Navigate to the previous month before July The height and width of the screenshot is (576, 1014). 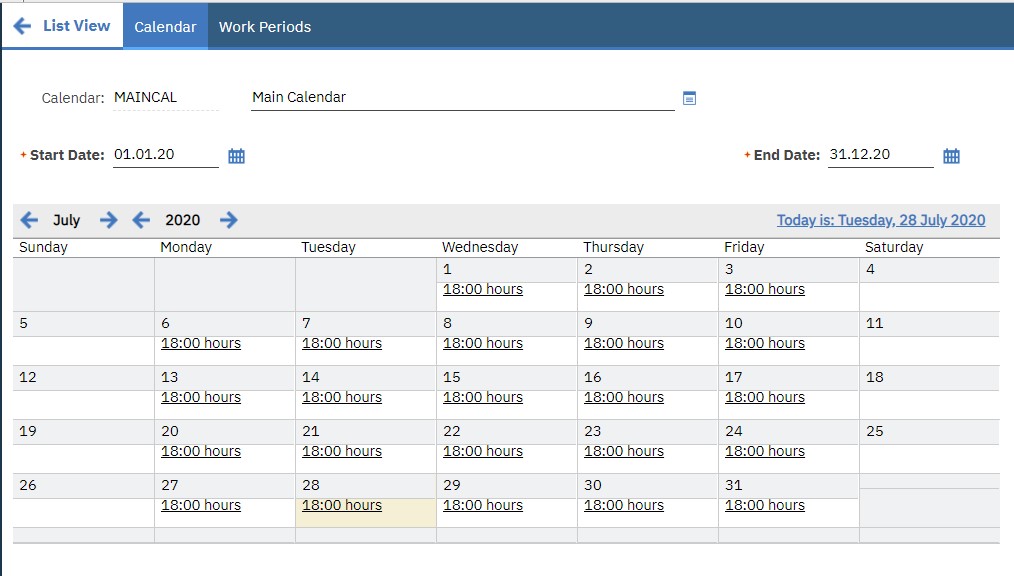click(30, 219)
